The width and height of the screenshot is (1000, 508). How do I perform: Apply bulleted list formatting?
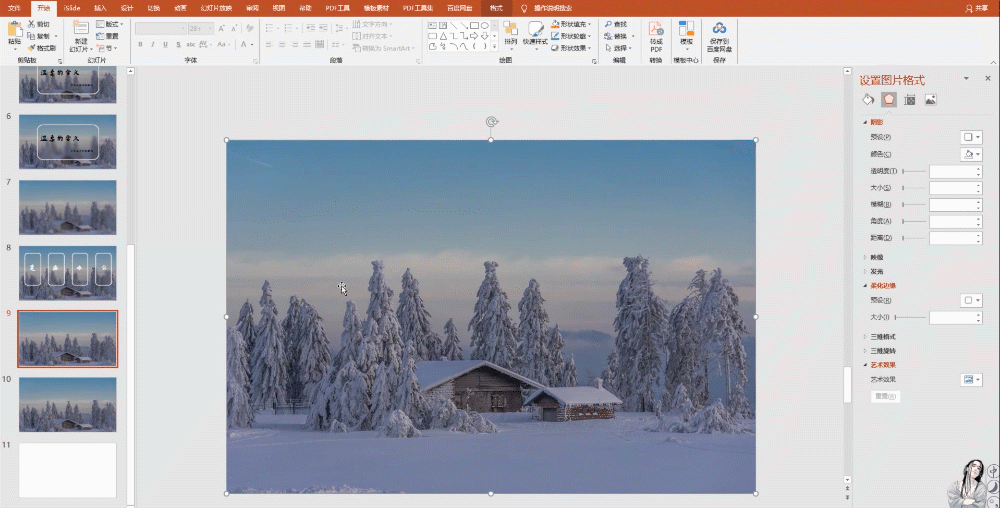click(272, 28)
